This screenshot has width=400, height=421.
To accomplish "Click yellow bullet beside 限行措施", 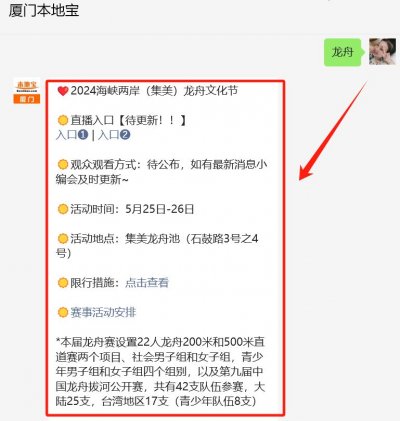I will click(63, 283).
